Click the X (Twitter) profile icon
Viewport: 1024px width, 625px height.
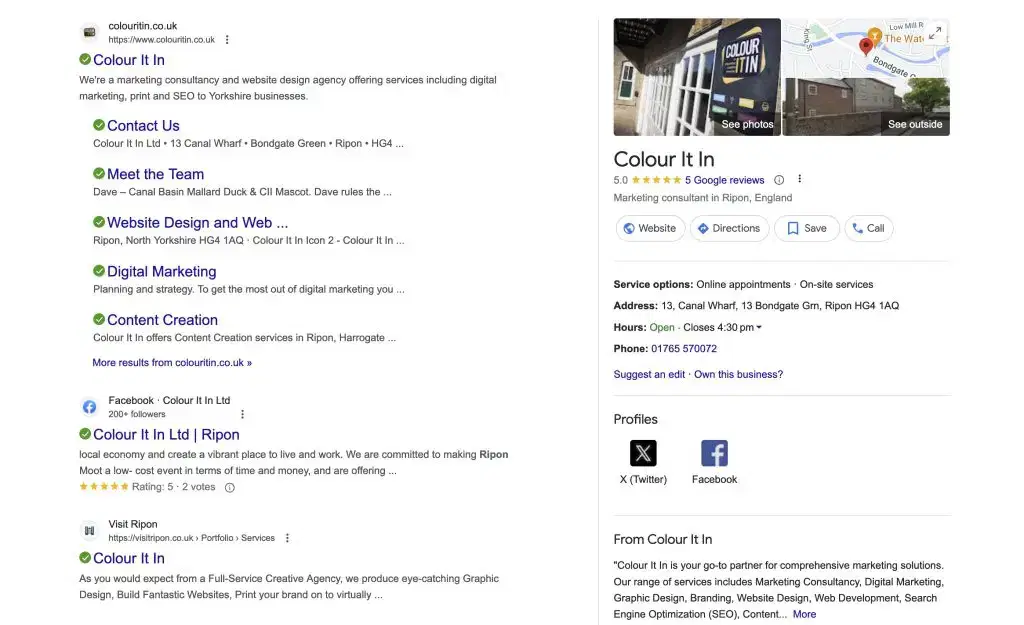(x=643, y=453)
